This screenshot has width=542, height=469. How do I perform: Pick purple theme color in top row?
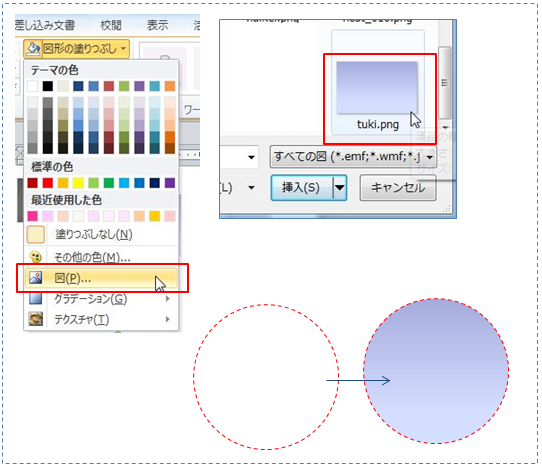point(139,86)
